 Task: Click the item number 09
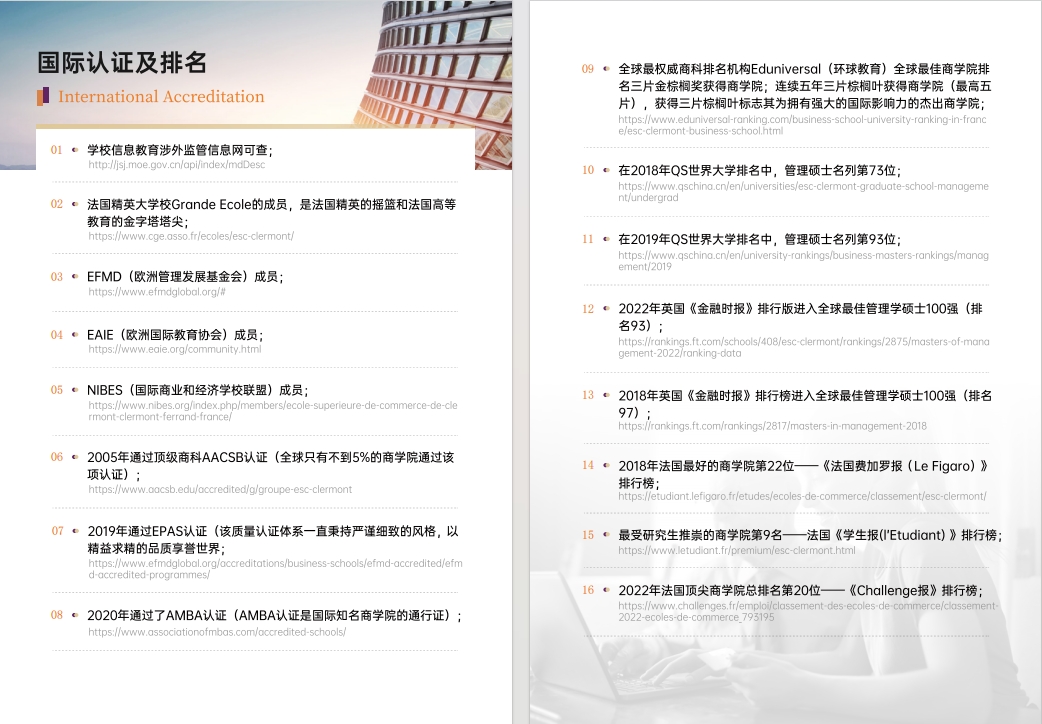[587, 69]
